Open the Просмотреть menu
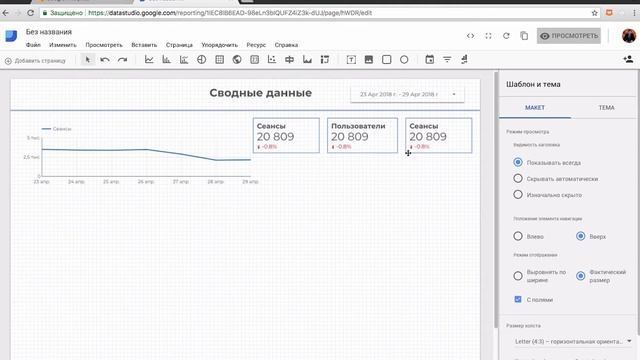 click(x=104, y=45)
